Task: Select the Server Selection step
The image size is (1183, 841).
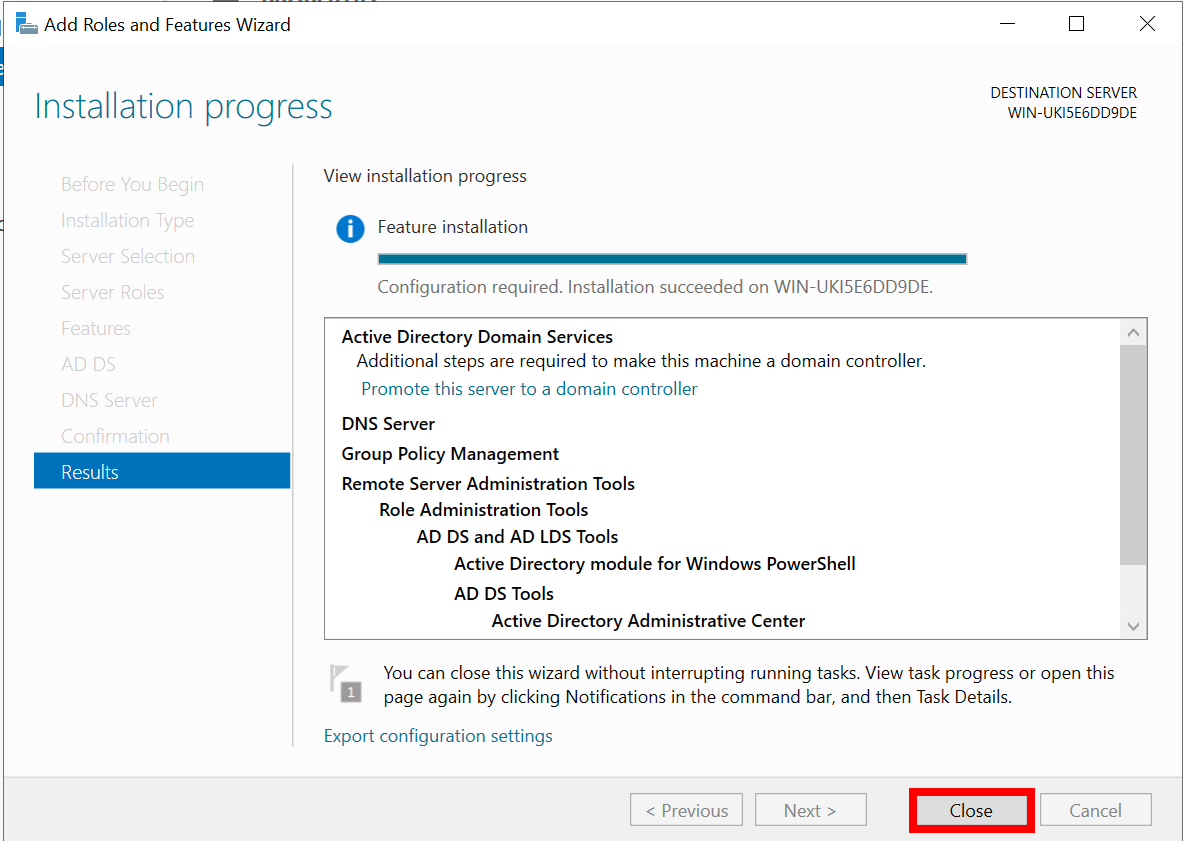Action: (128, 256)
